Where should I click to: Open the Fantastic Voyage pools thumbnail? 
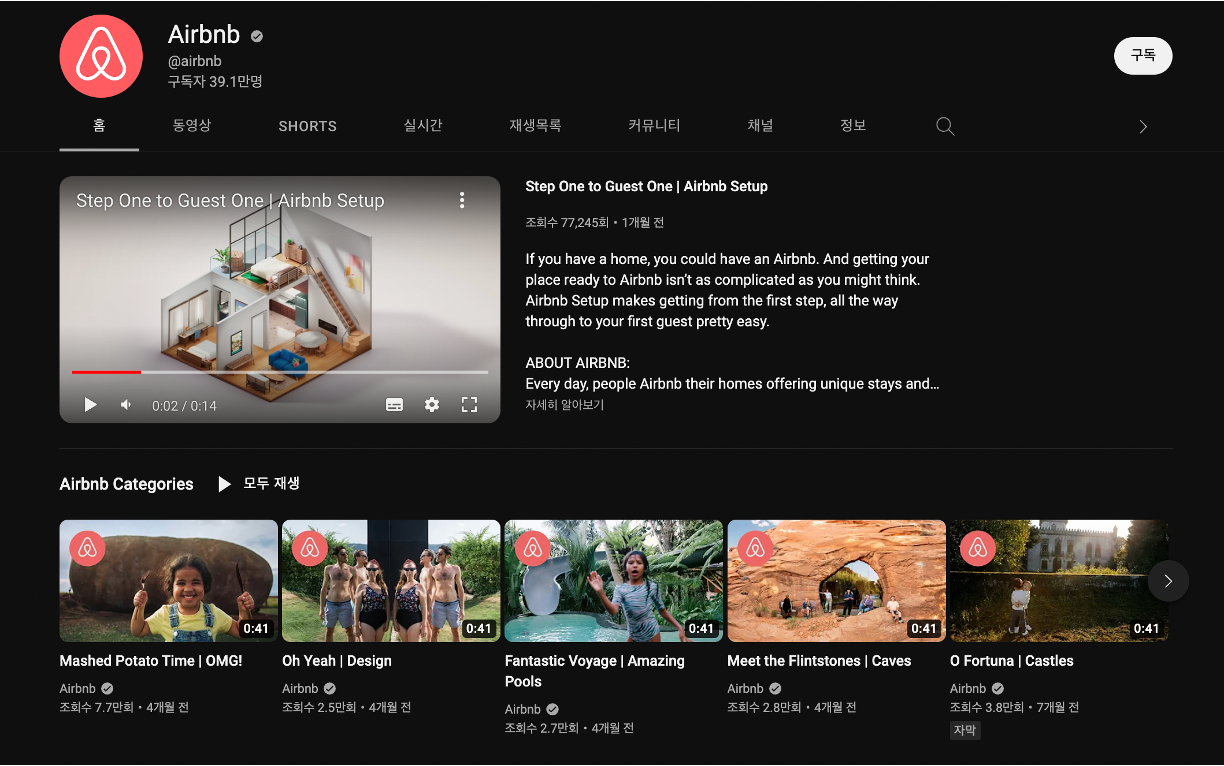pos(614,580)
